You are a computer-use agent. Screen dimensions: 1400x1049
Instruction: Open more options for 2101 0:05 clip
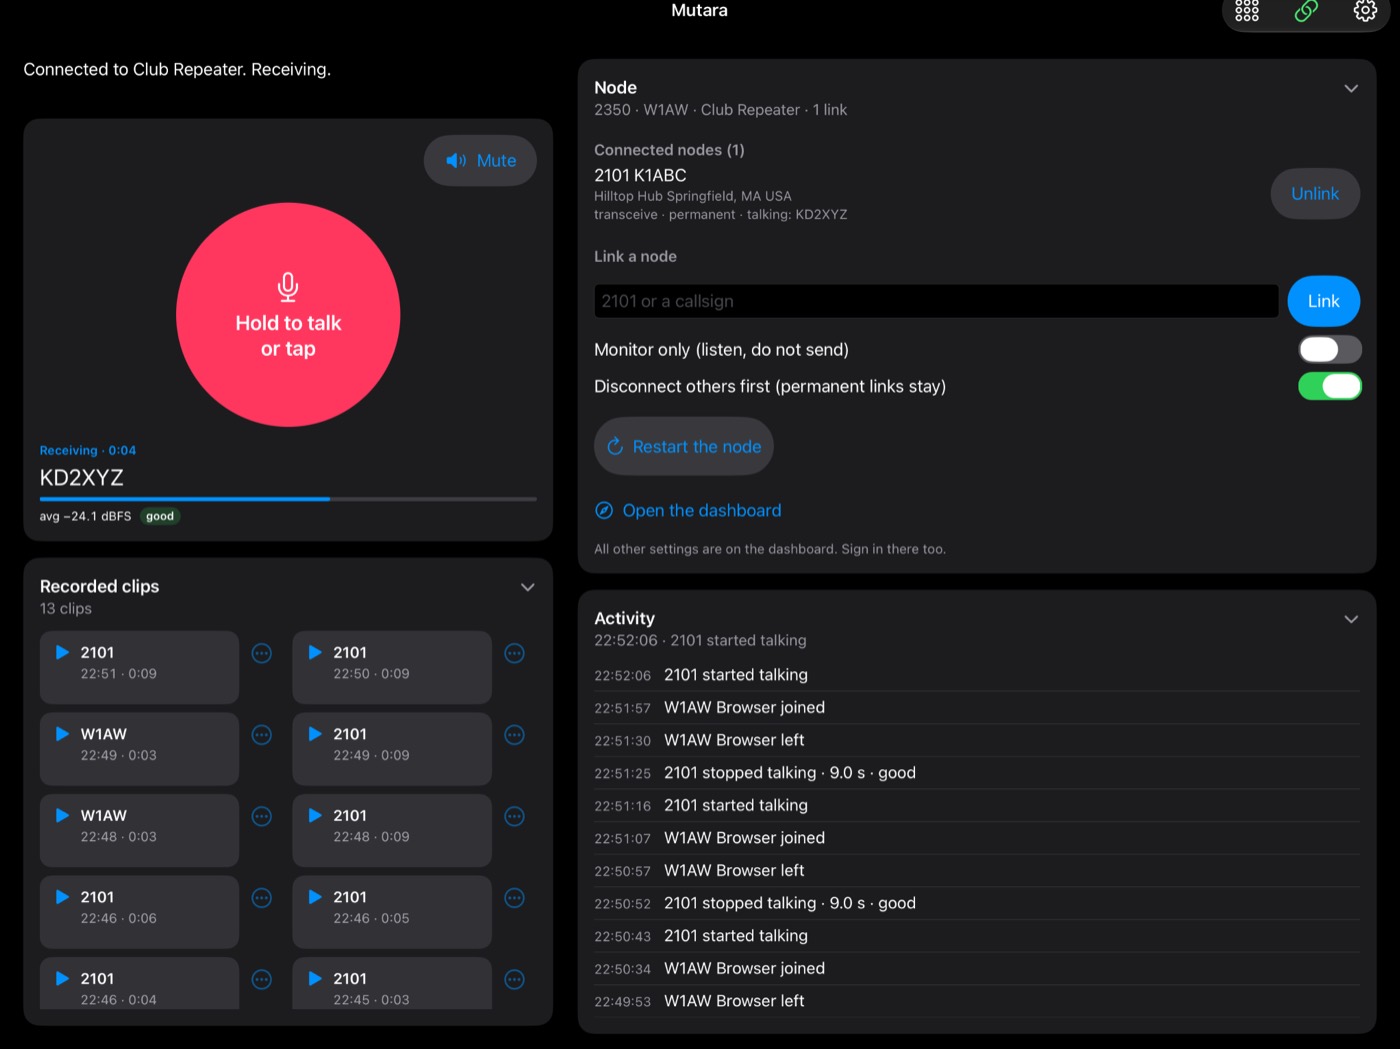coord(515,898)
